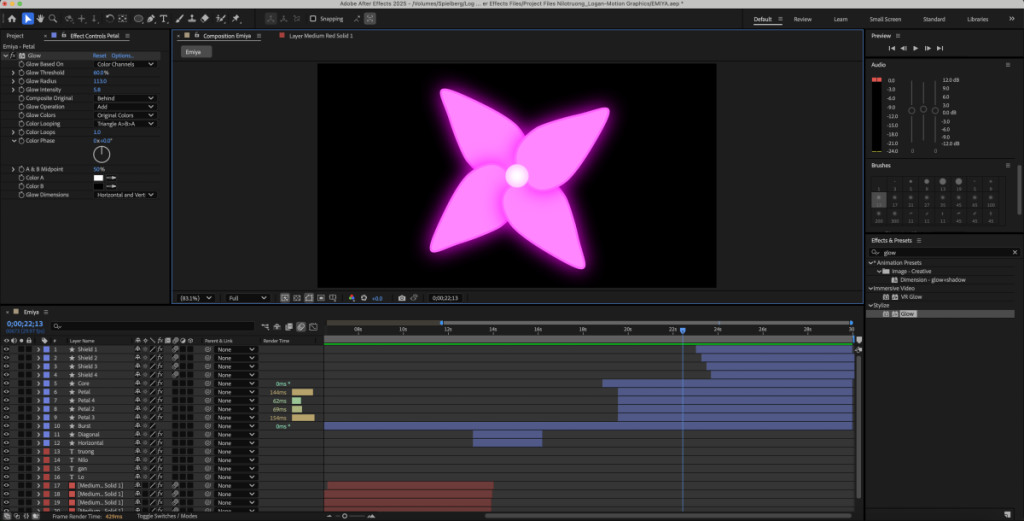Select the Eraser tool

click(x=205, y=18)
